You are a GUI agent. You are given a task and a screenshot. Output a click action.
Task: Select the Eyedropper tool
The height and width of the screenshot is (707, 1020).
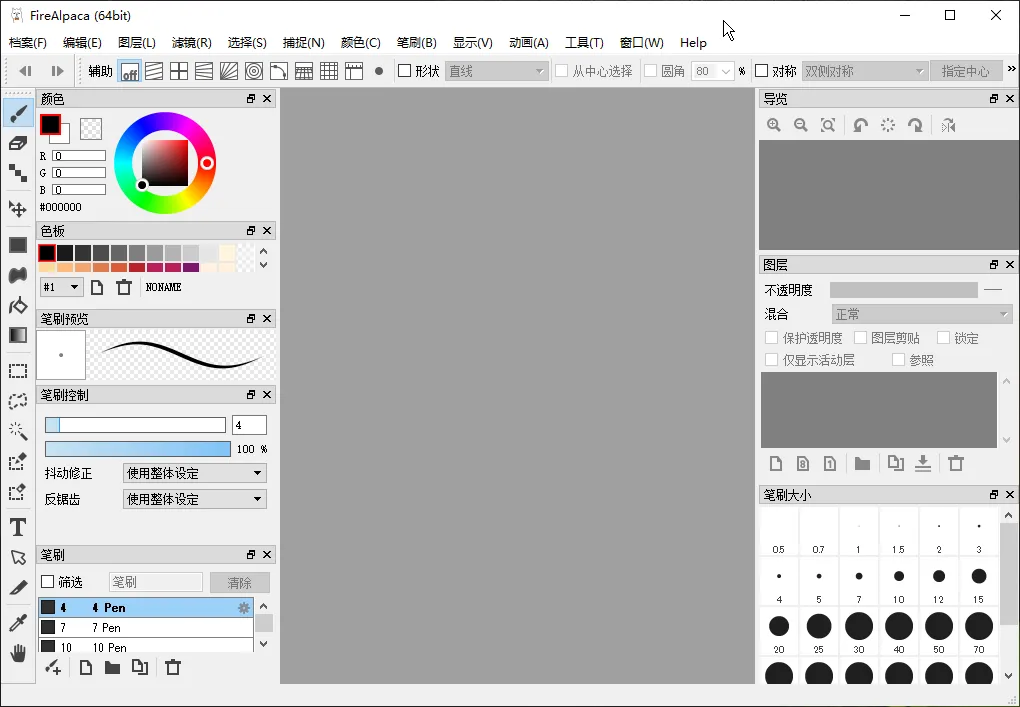(17, 622)
